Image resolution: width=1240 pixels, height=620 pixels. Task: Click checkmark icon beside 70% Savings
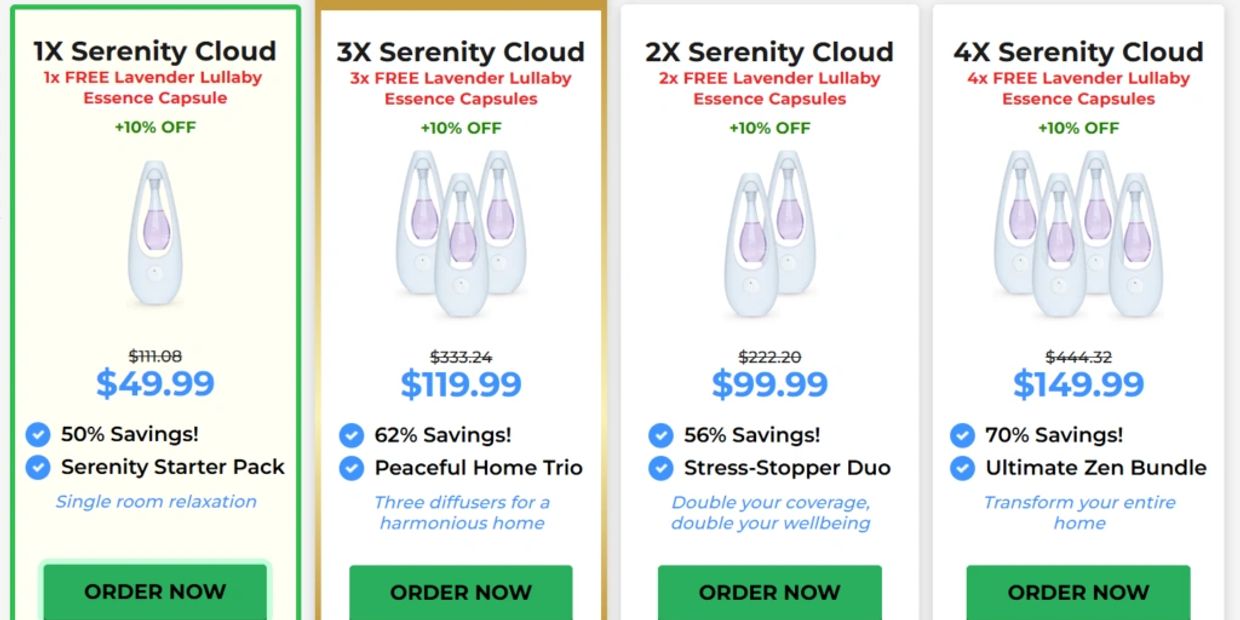coord(962,435)
